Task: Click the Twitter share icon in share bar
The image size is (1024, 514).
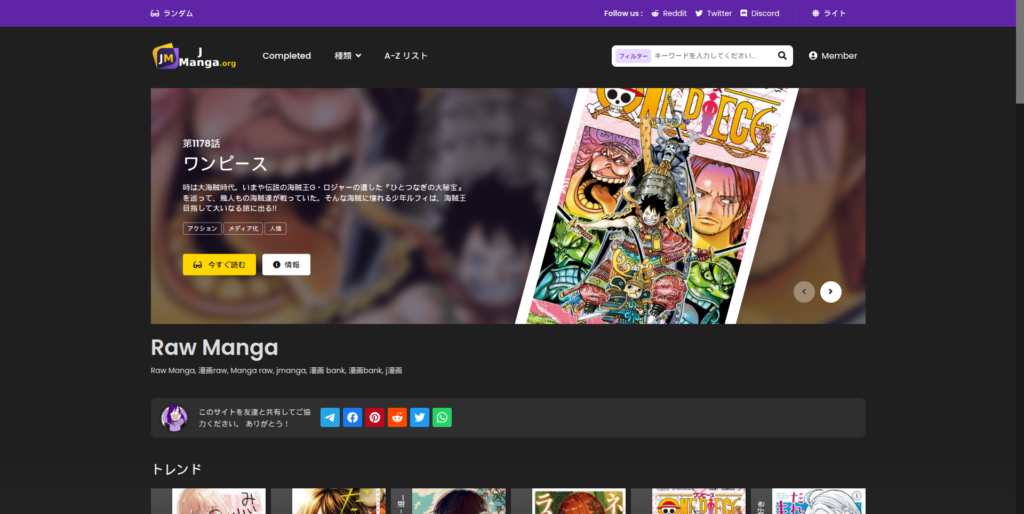Action: point(419,418)
